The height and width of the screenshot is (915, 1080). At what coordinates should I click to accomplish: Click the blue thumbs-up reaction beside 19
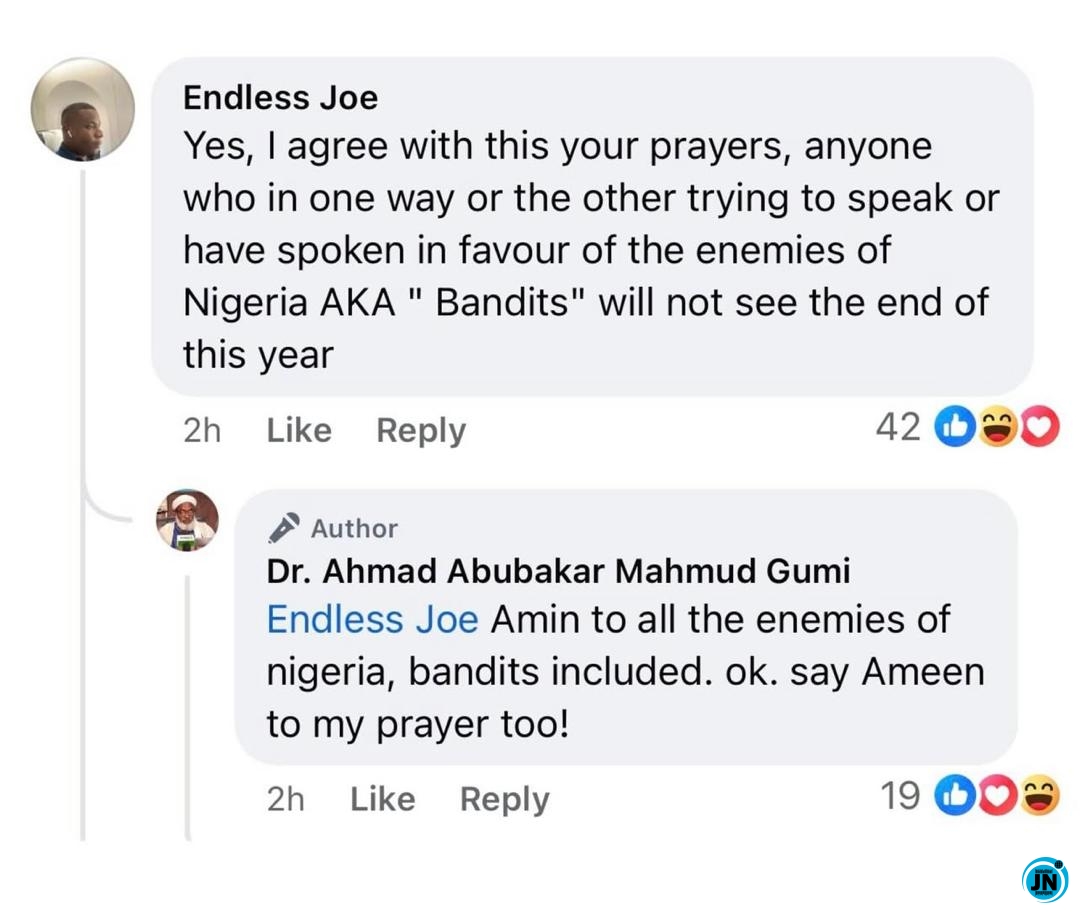pyautogui.click(x=952, y=797)
